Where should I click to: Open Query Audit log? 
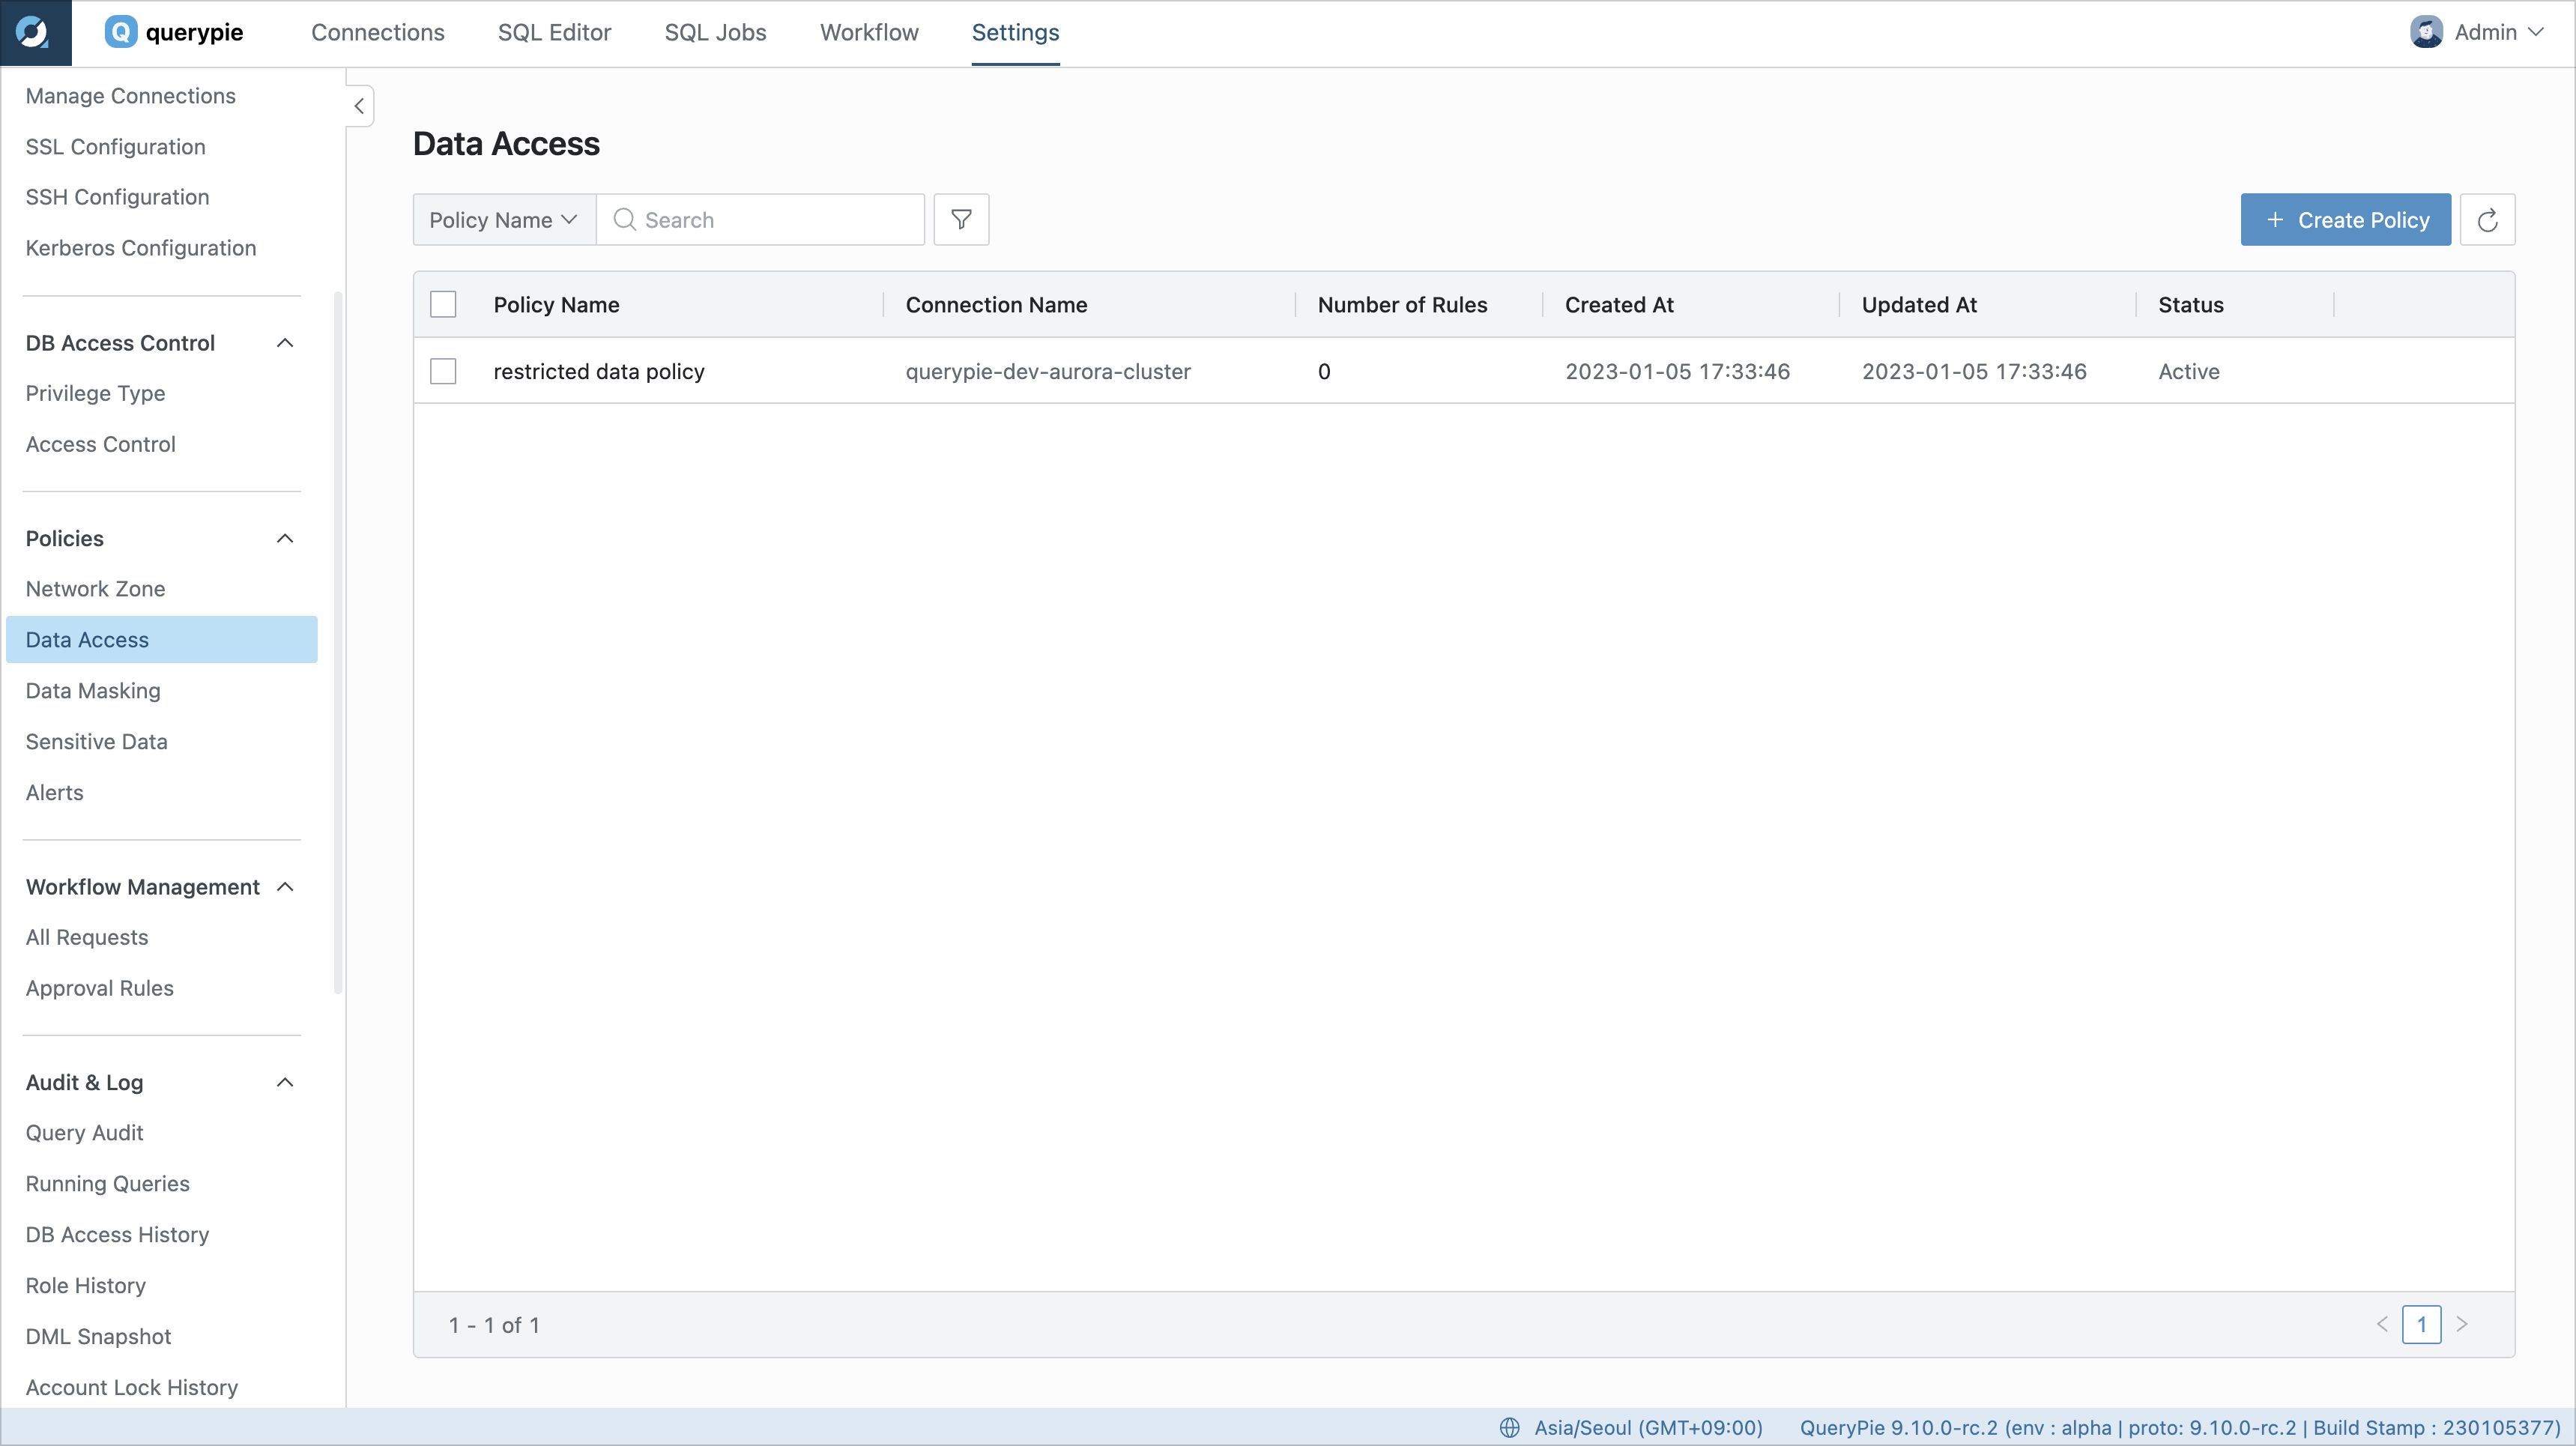click(84, 1133)
